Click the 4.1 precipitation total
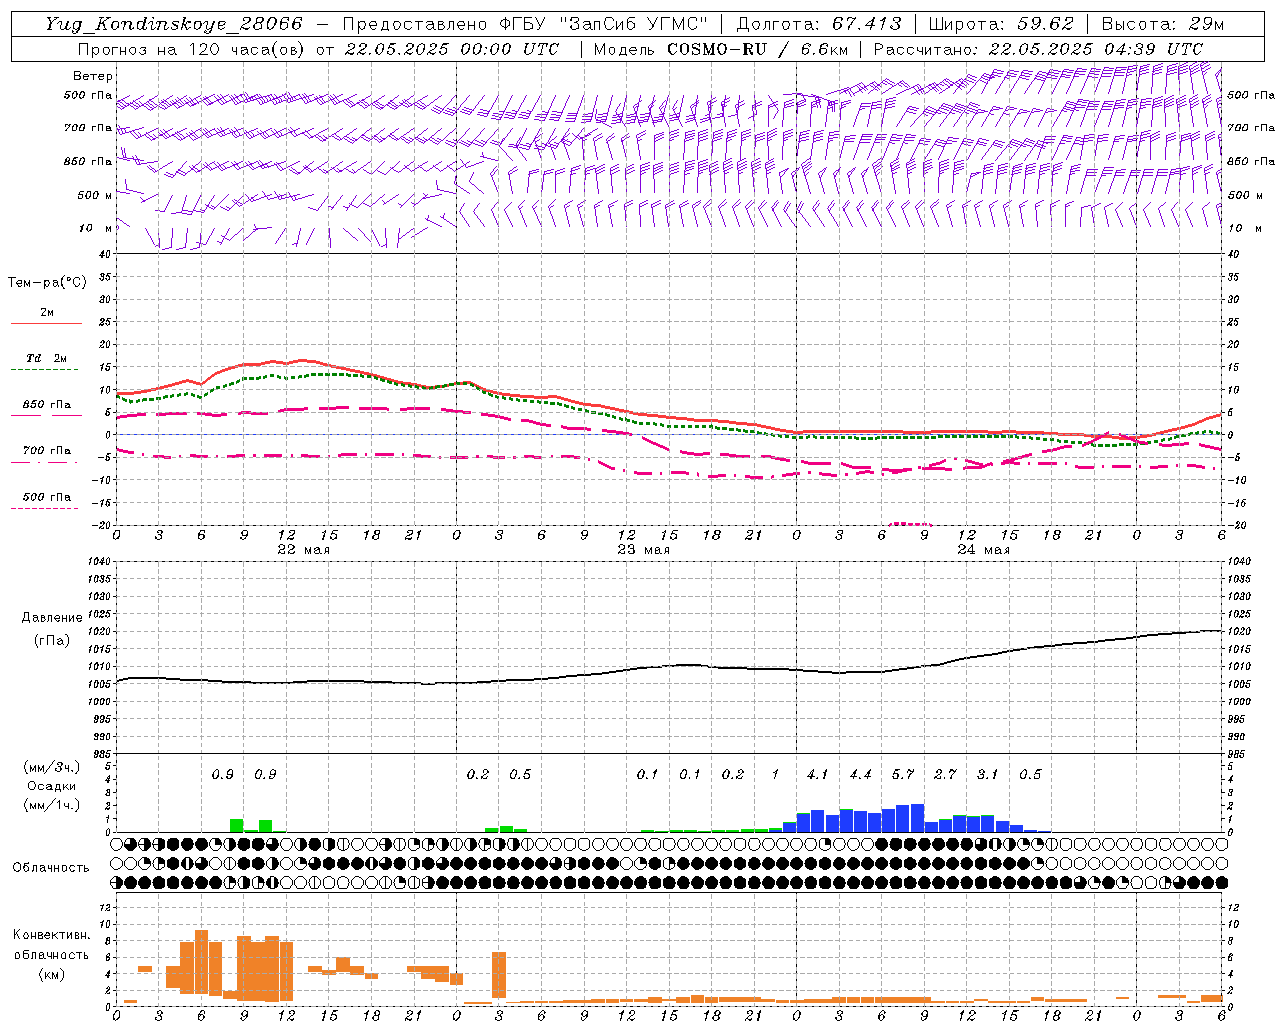 (817, 774)
